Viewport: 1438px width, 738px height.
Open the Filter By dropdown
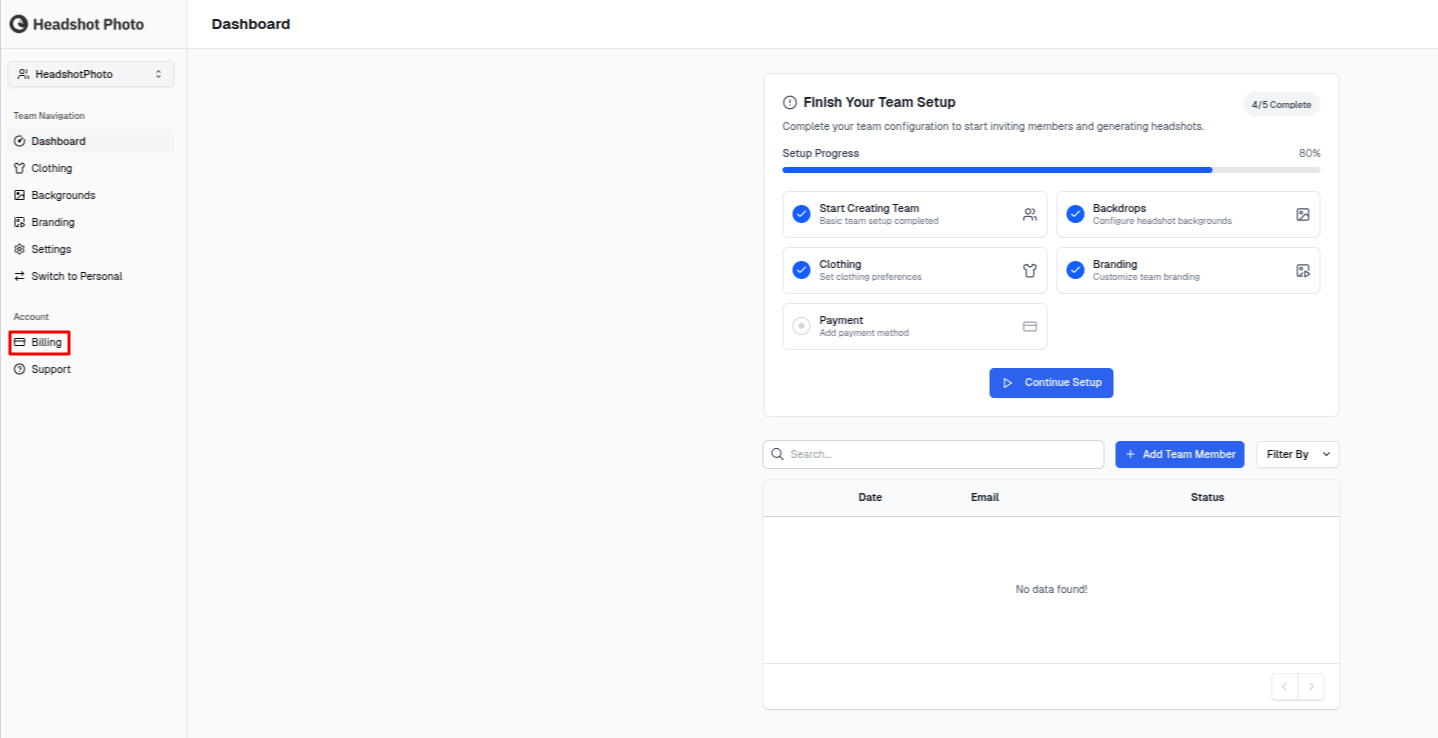[x=1296, y=454]
